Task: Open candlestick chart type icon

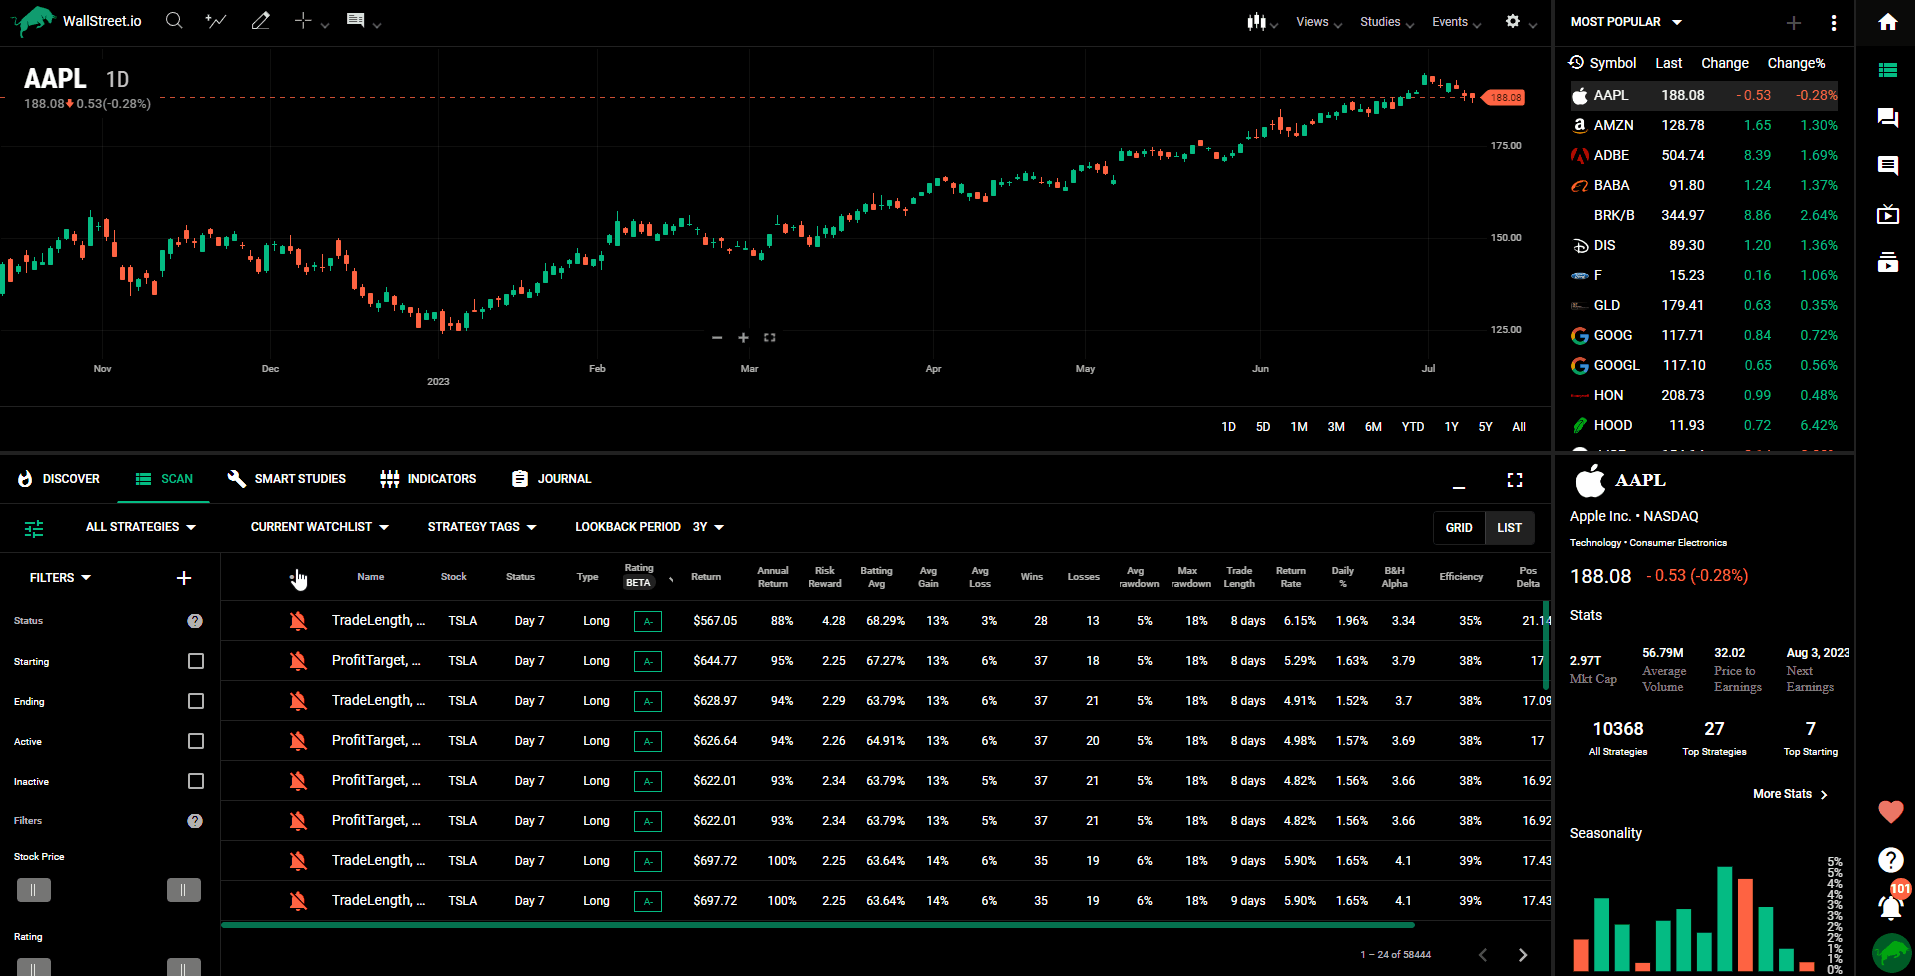Action: pos(1256,22)
